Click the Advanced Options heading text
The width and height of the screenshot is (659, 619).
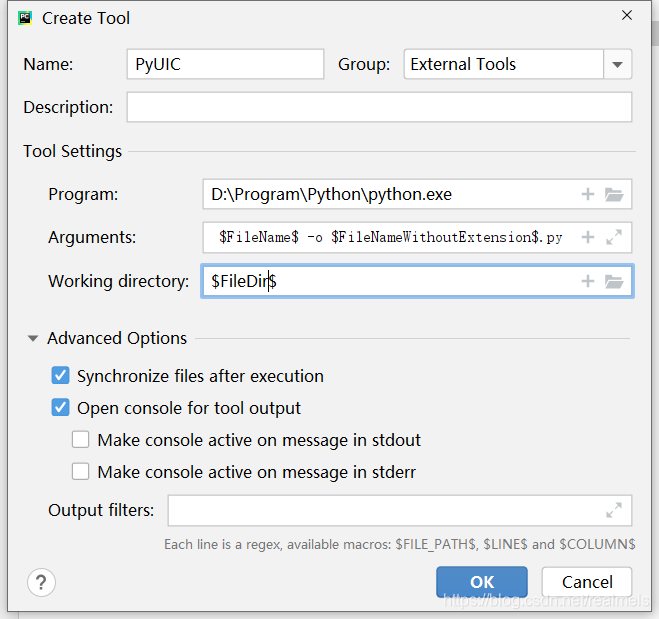[117, 338]
